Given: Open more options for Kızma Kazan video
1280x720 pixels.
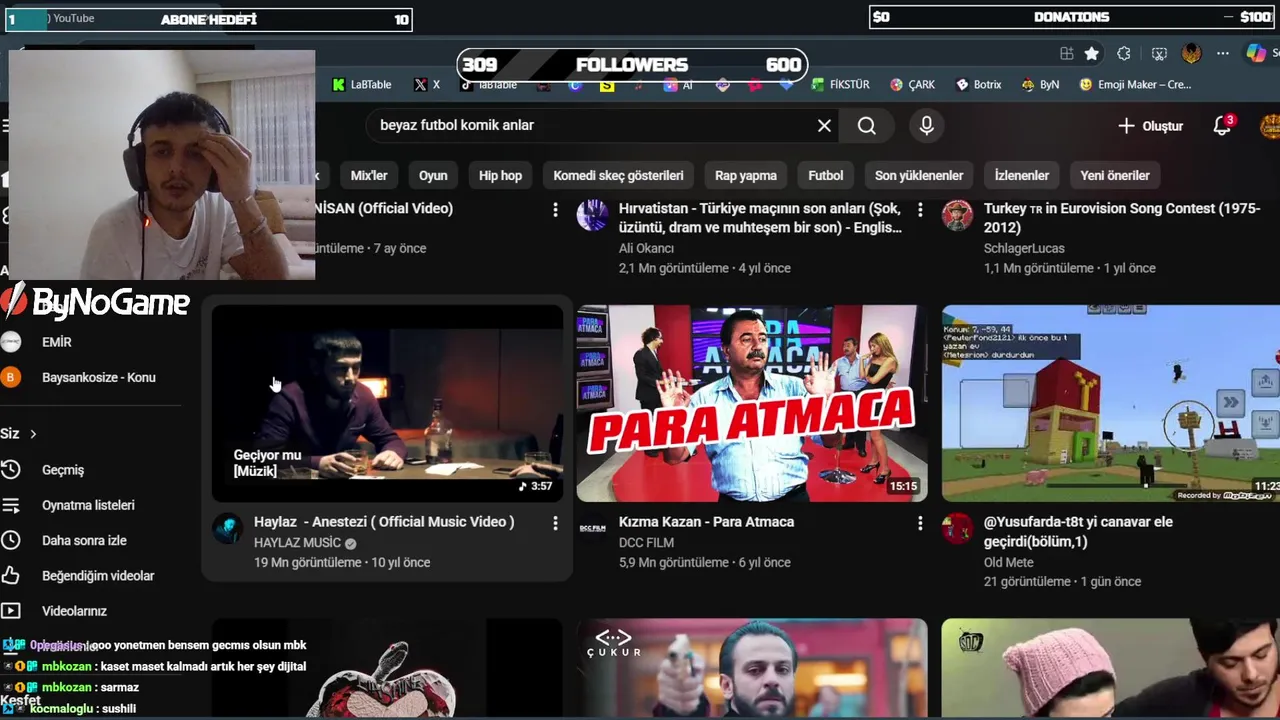Looking at the screenshot, I should click(920, 523).
